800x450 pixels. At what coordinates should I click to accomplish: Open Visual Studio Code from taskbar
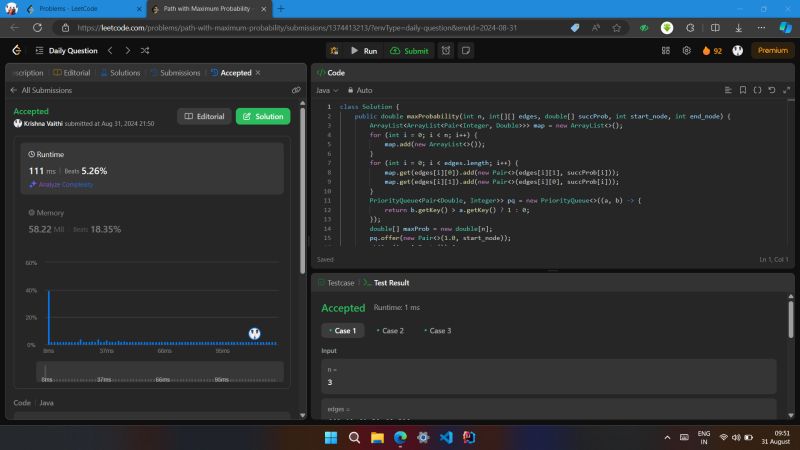447,438
